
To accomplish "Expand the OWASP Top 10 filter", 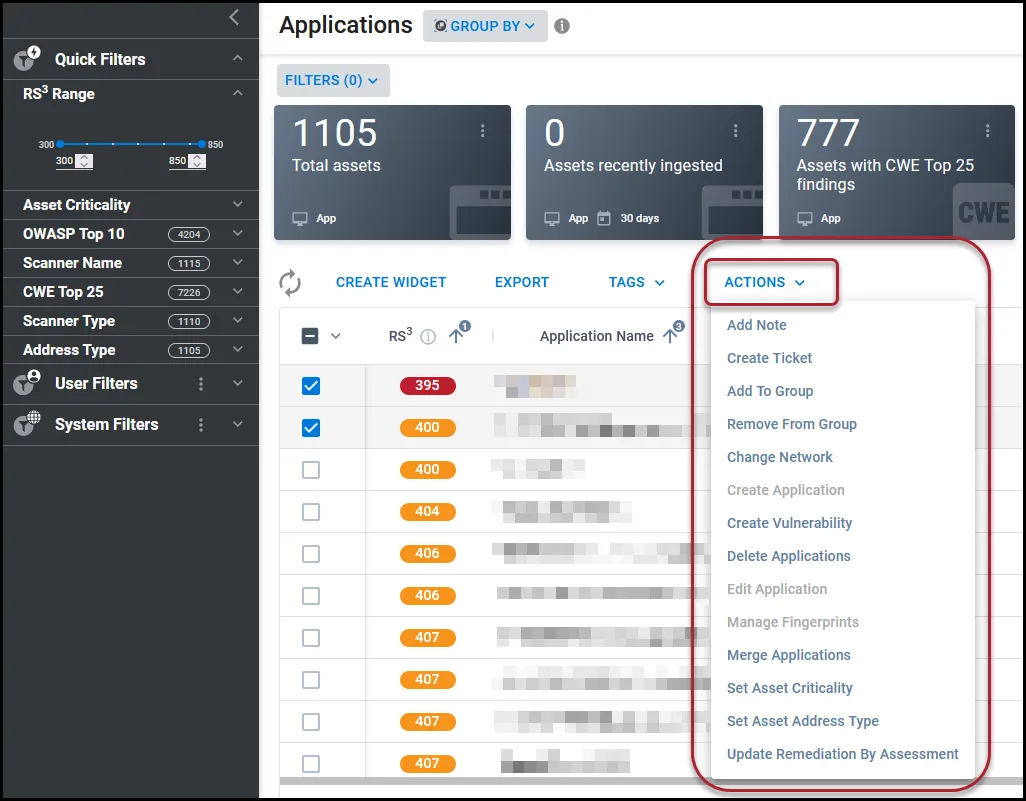I will coord(238,234).
